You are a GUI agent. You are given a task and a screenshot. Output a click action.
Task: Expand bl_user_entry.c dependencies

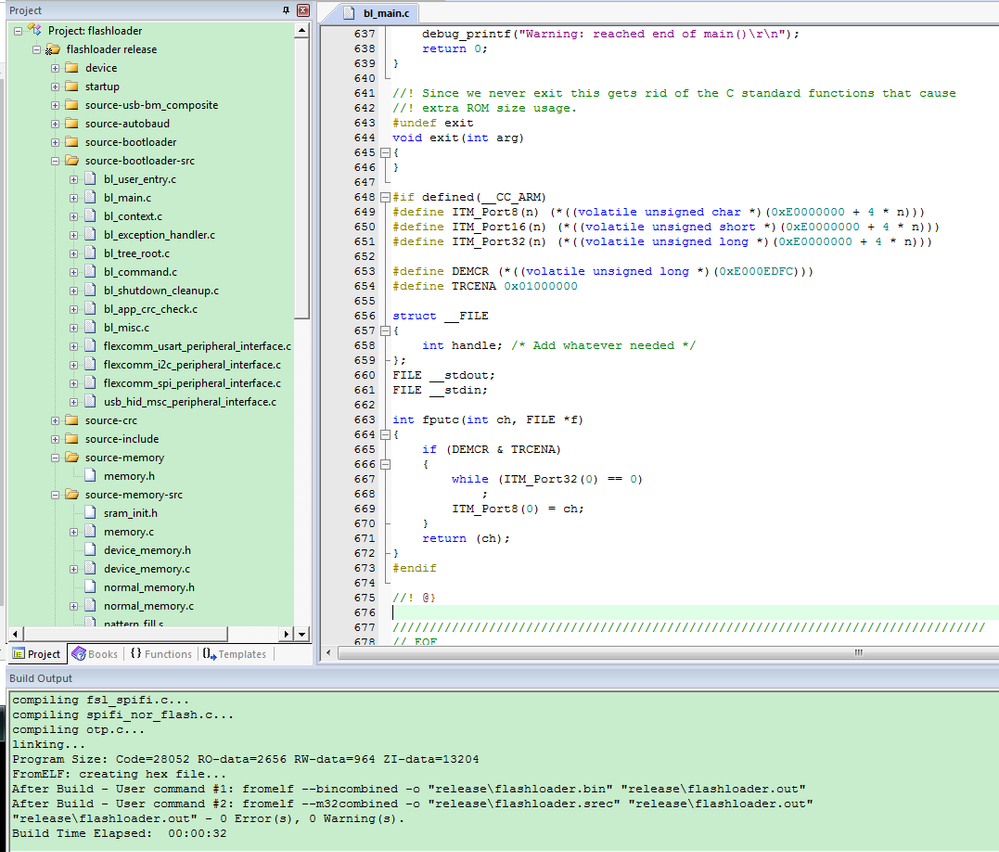tap(74, 179)
